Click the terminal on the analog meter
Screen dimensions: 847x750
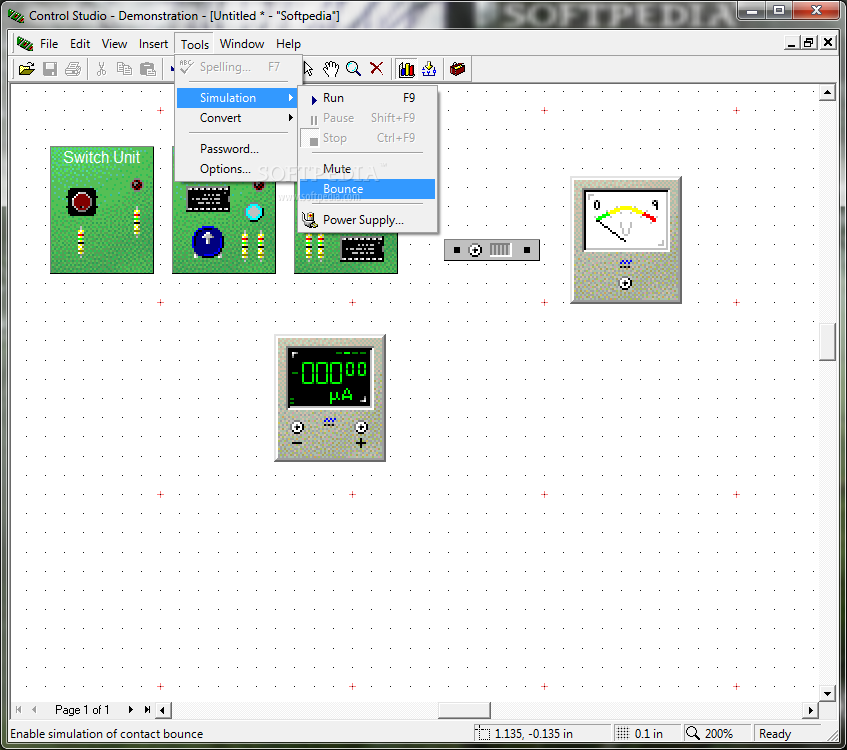pos(625,283)
